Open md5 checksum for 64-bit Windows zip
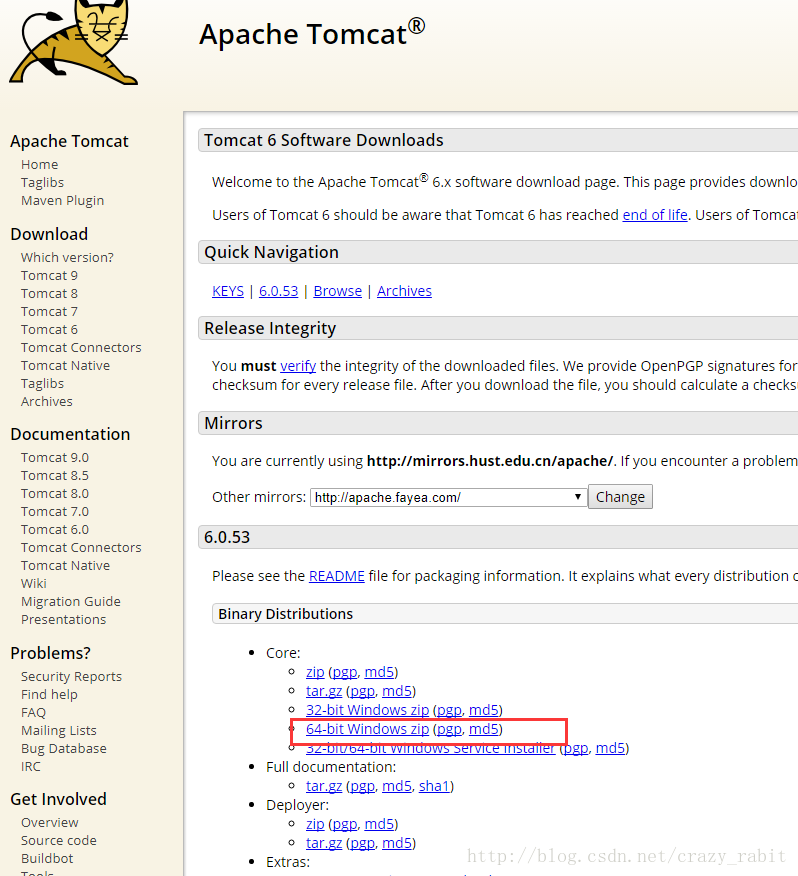This screenshot has width=798, height=876. [483, 729]
